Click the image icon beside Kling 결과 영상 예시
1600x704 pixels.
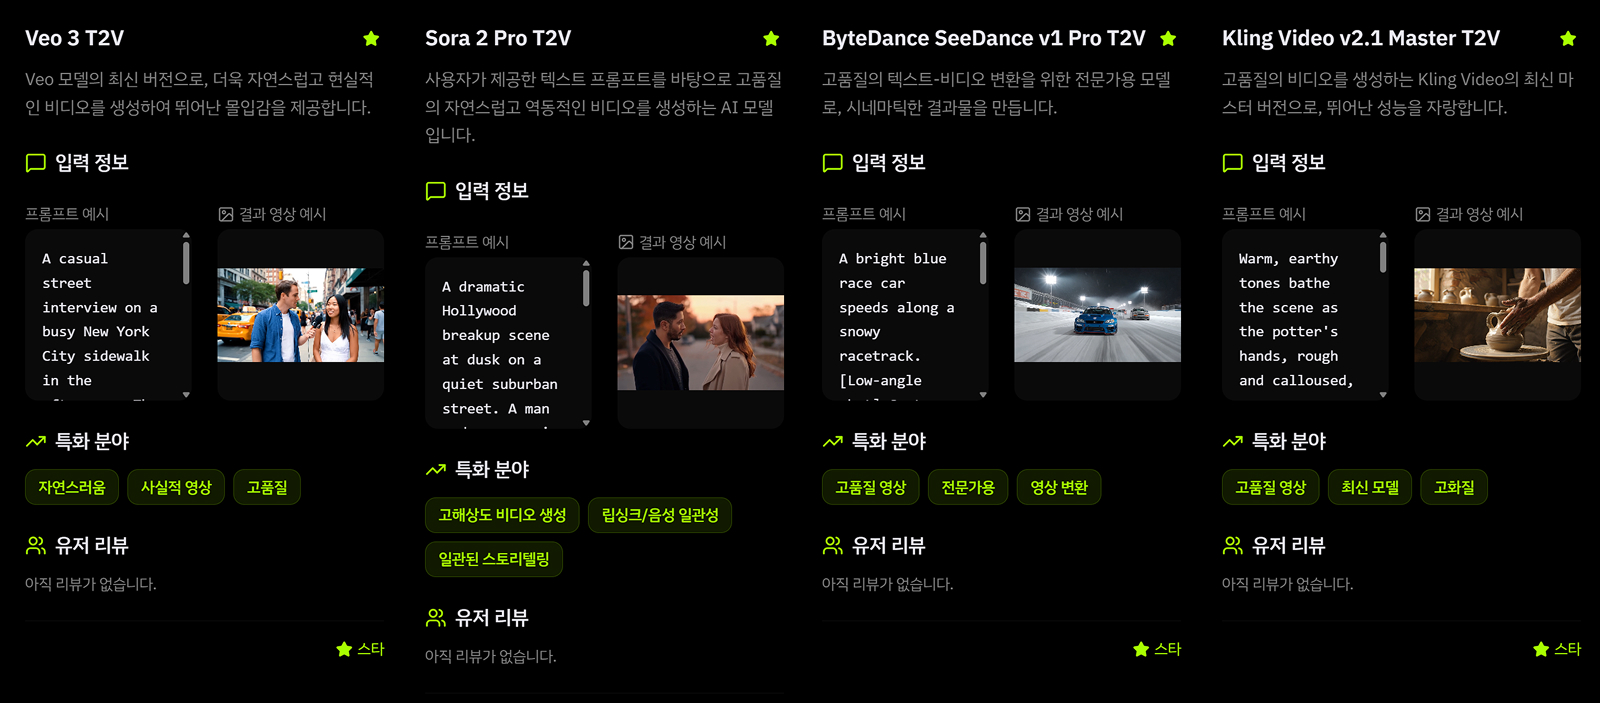[1423, 214]
